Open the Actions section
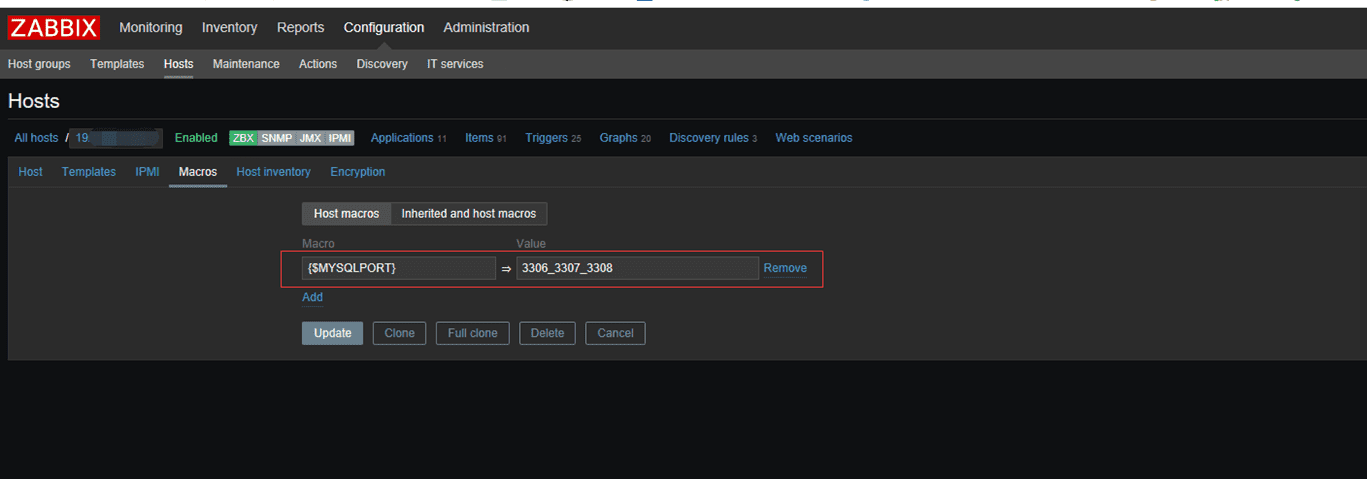 [x=318, y=64]
